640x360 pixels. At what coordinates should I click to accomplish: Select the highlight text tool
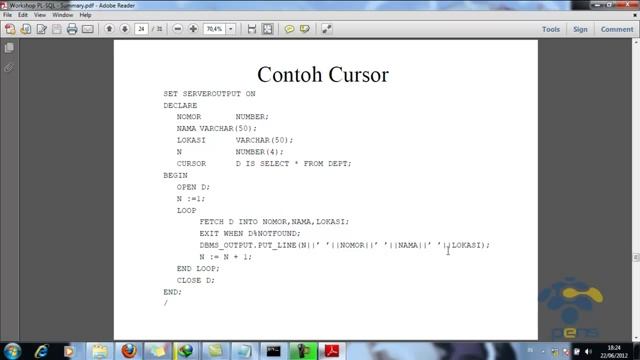click(x=305, y=29)
